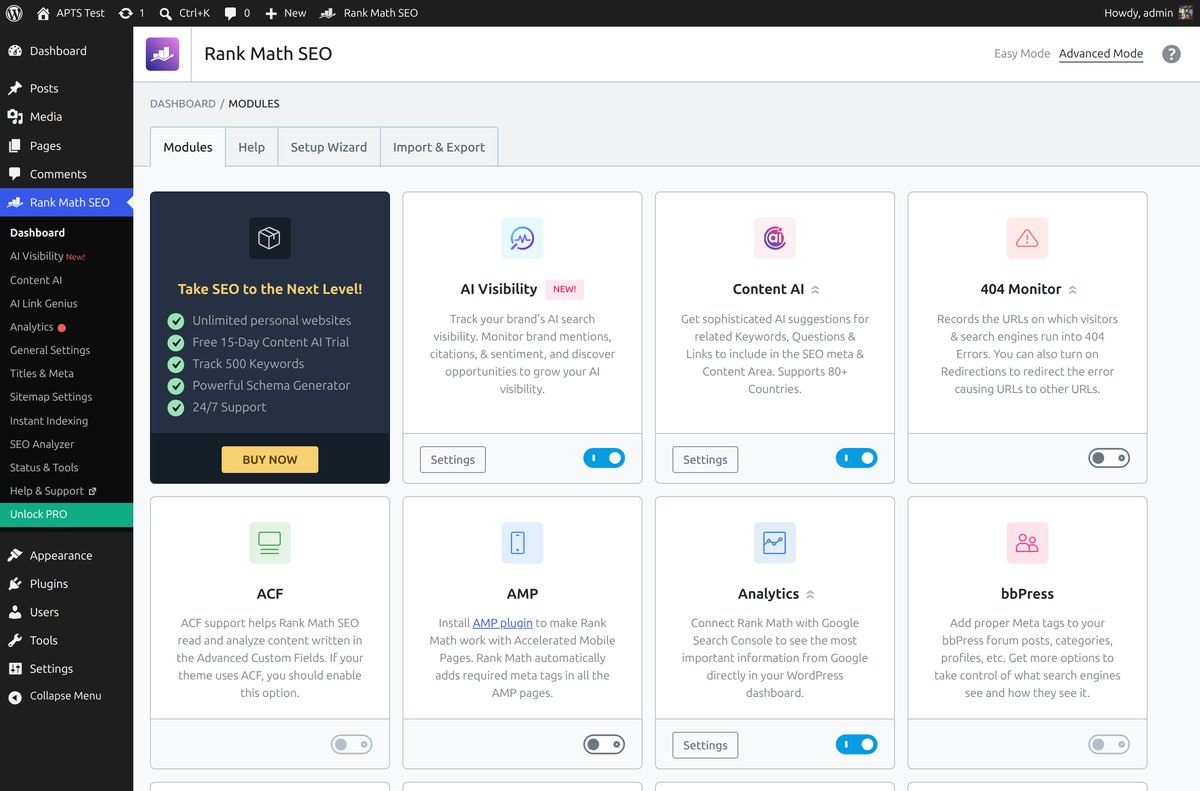Click the Analytics chart module icon
The height and width of the screenshot is (791, 1200).
click(775, 543)
